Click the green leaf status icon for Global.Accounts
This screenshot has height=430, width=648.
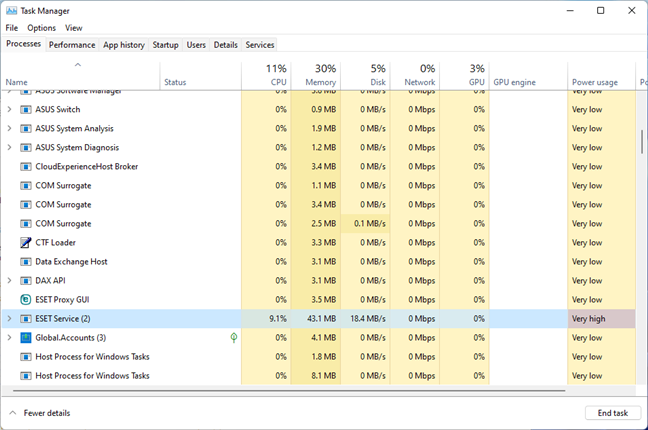point(233,338)
